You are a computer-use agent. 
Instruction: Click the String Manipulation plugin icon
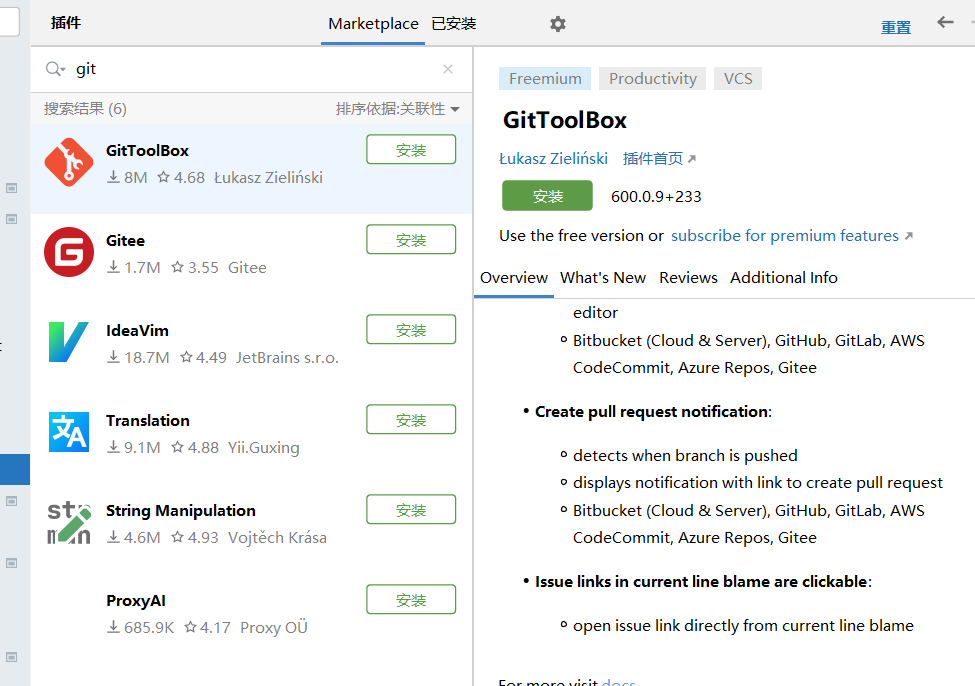(x=69, y=522)
